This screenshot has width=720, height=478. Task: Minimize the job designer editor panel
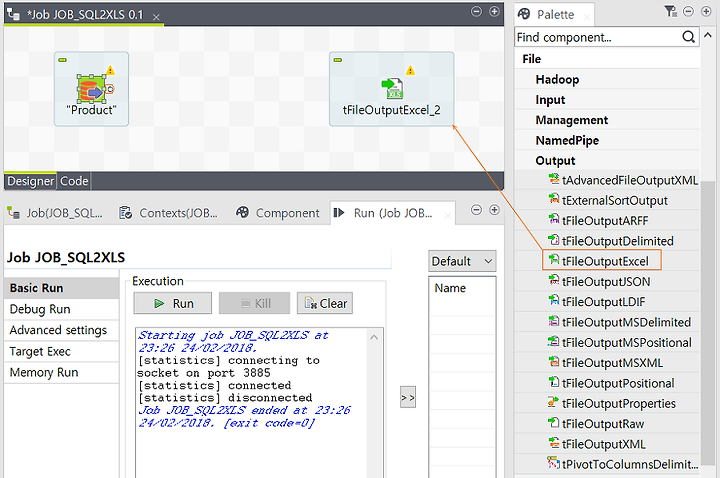(x=477, y=11)
